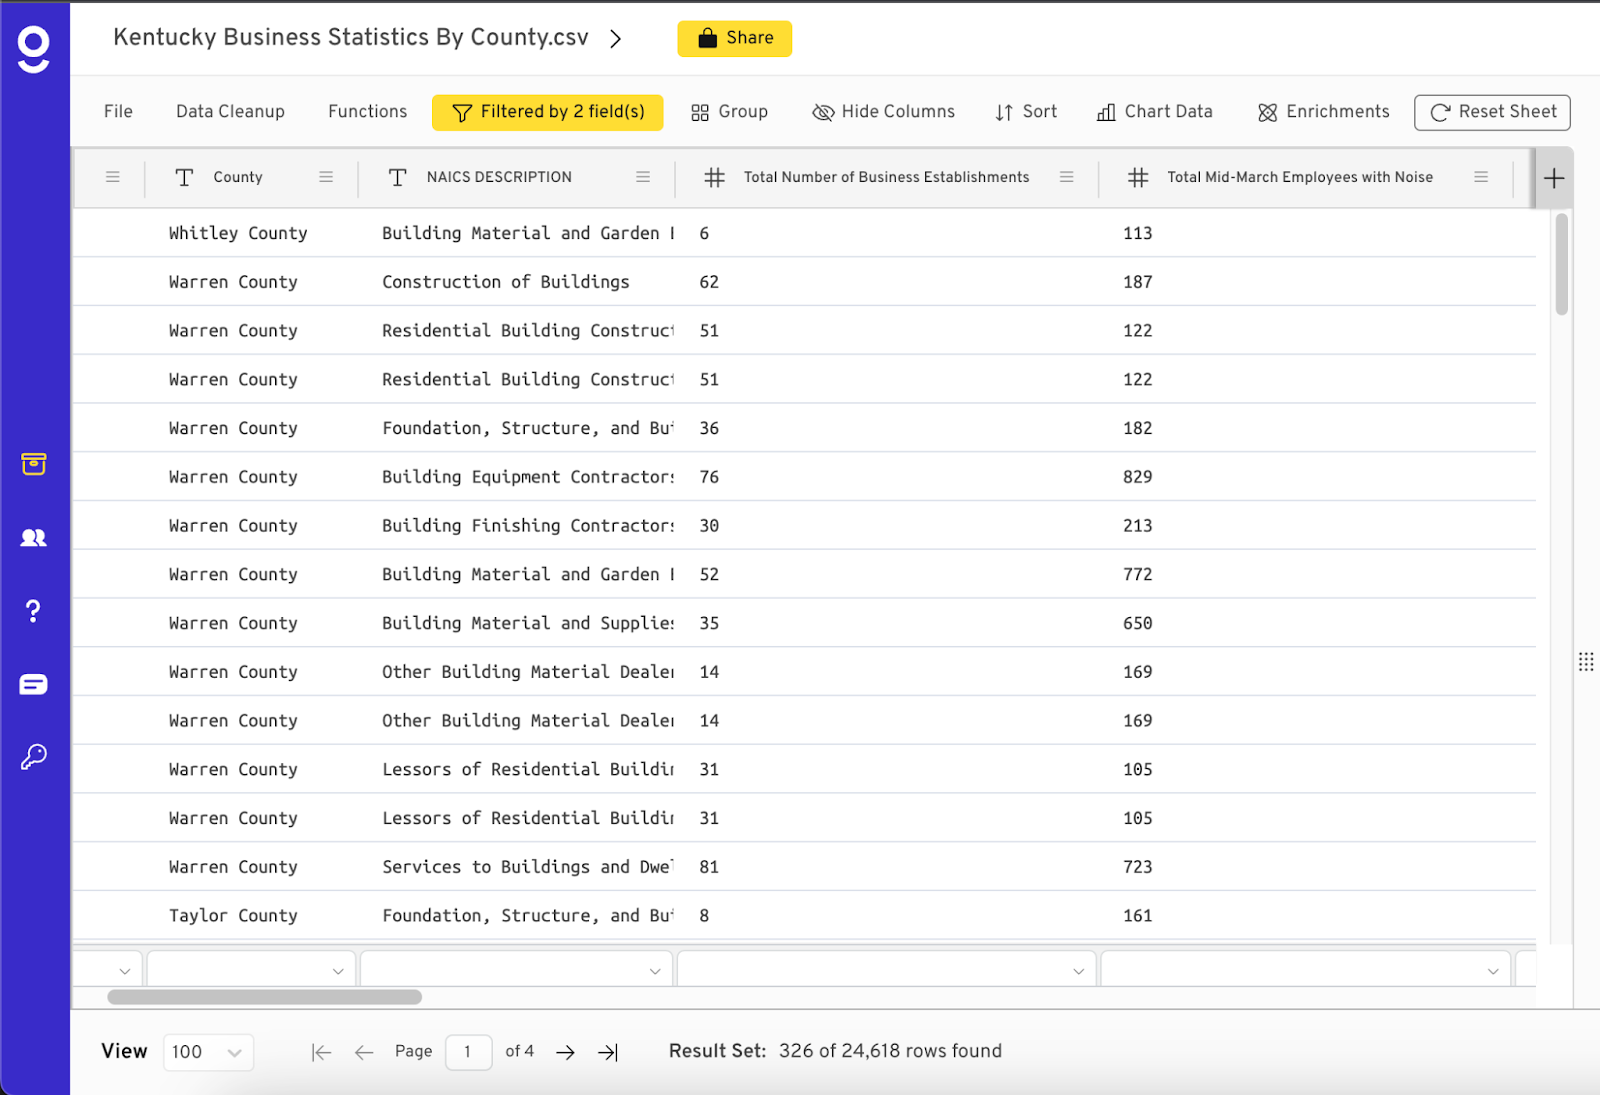Click the Reset Sheet button

coord(1492,112)
